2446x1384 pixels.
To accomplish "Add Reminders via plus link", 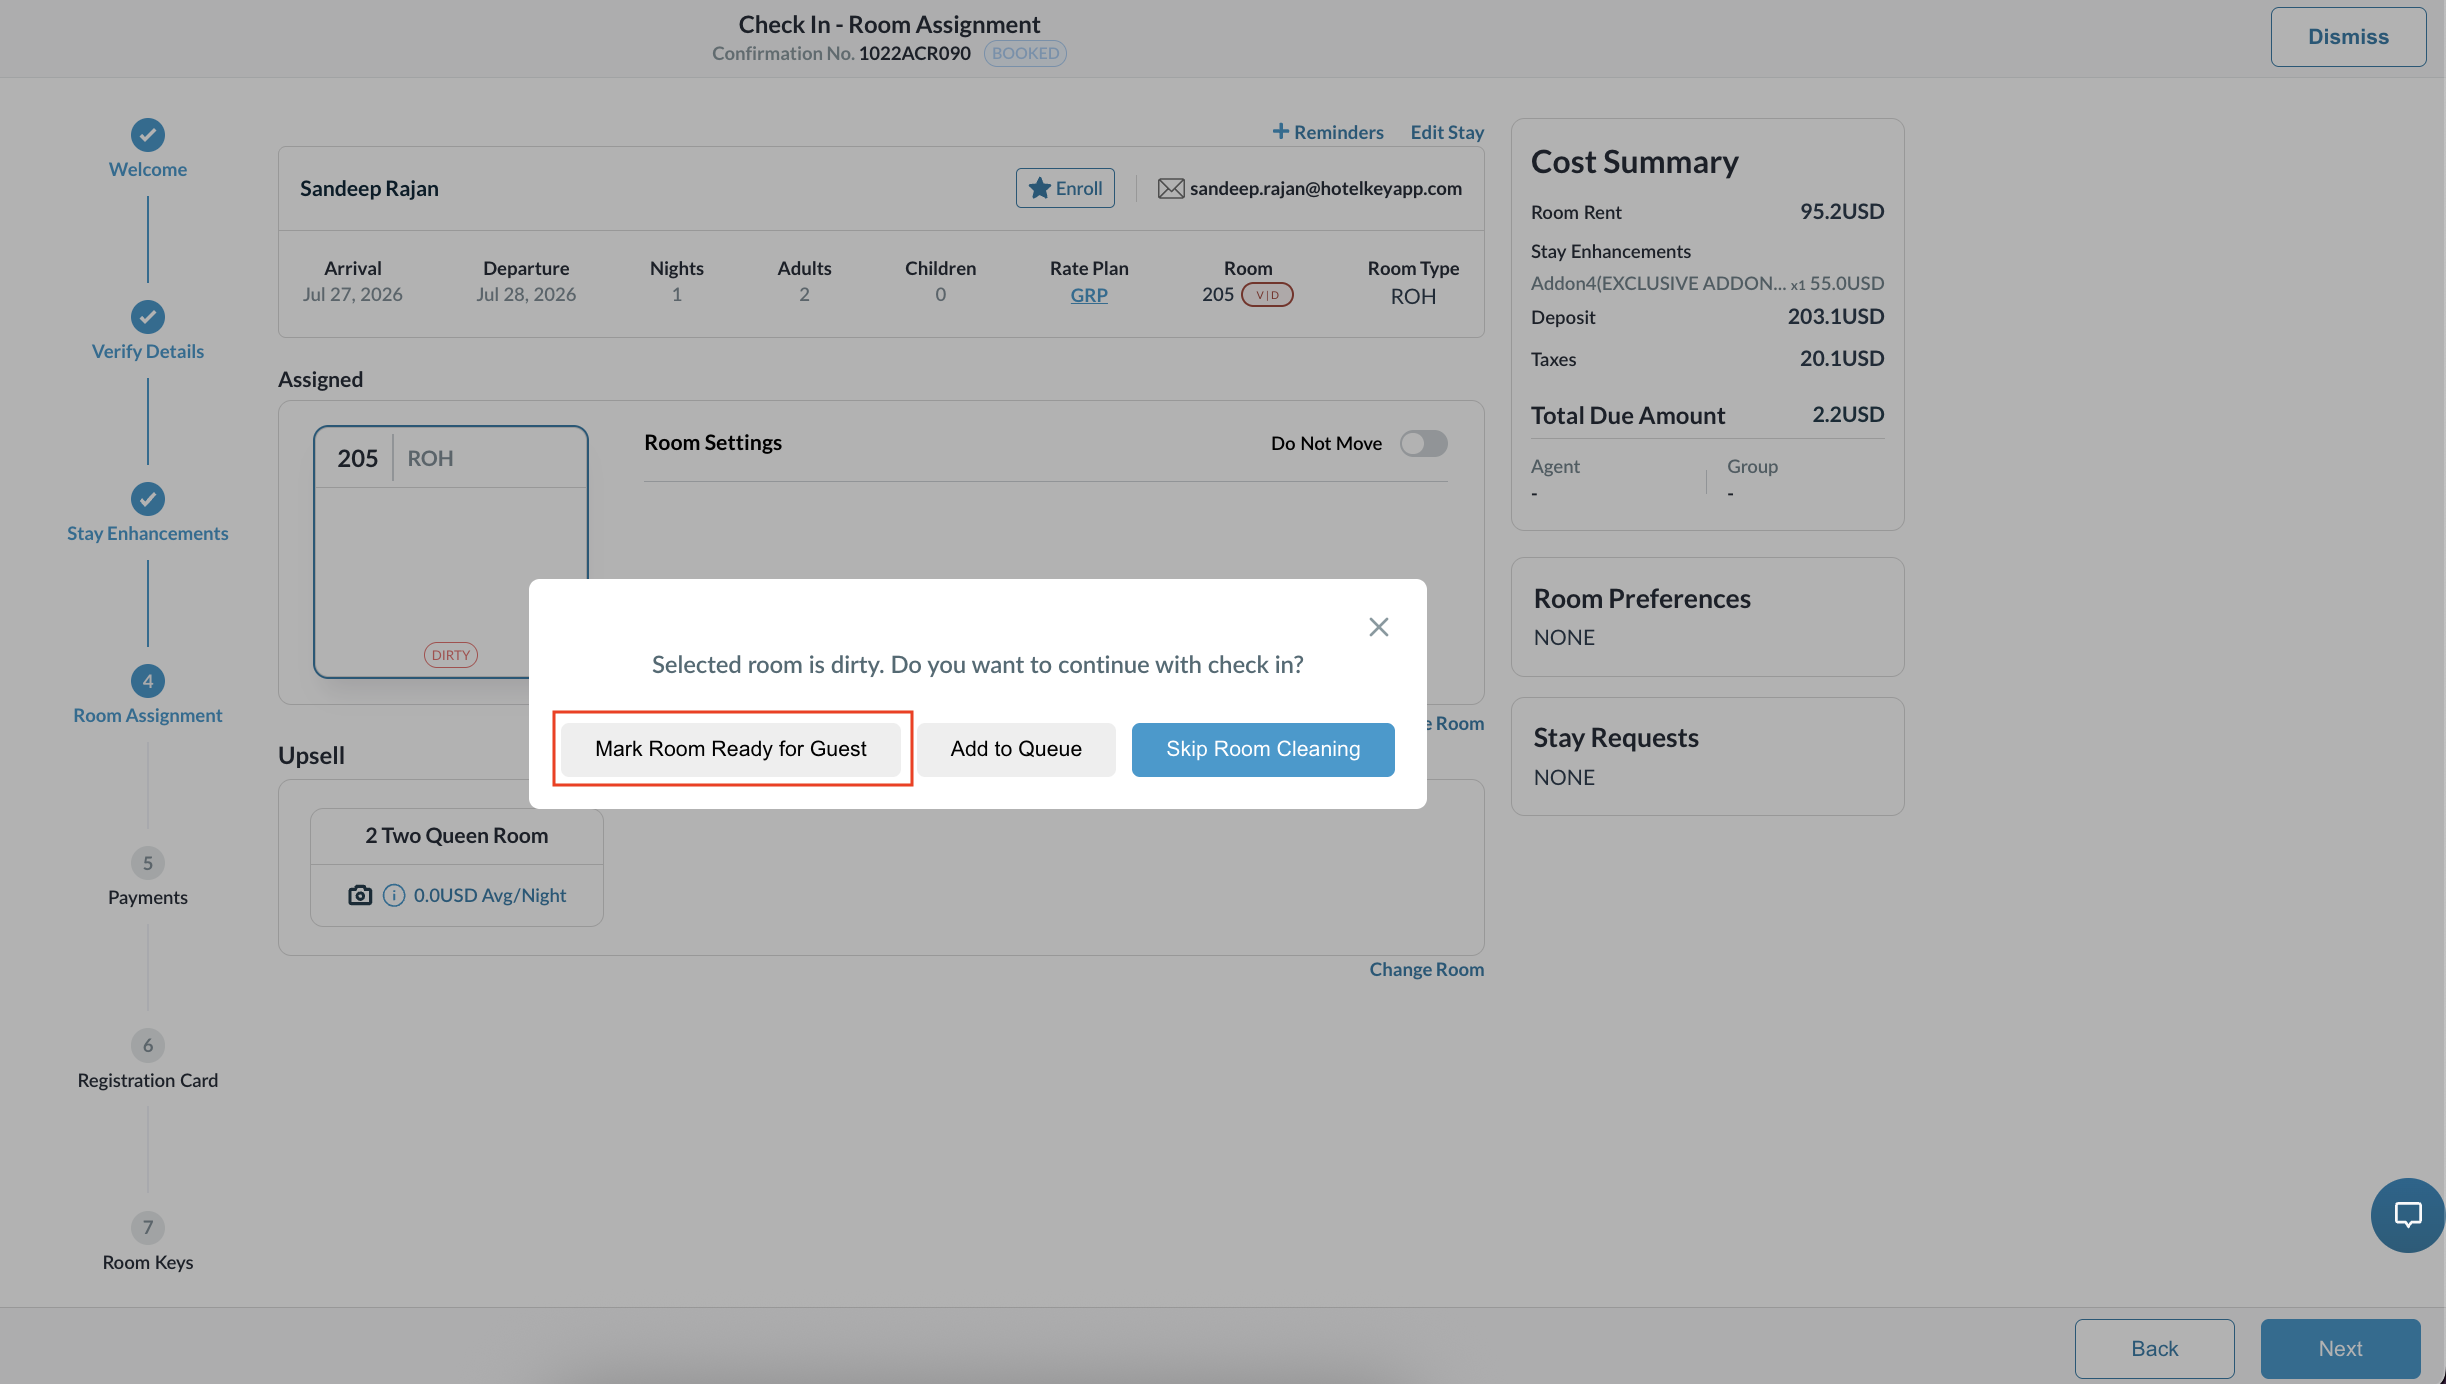I will tap(1328, 132).
